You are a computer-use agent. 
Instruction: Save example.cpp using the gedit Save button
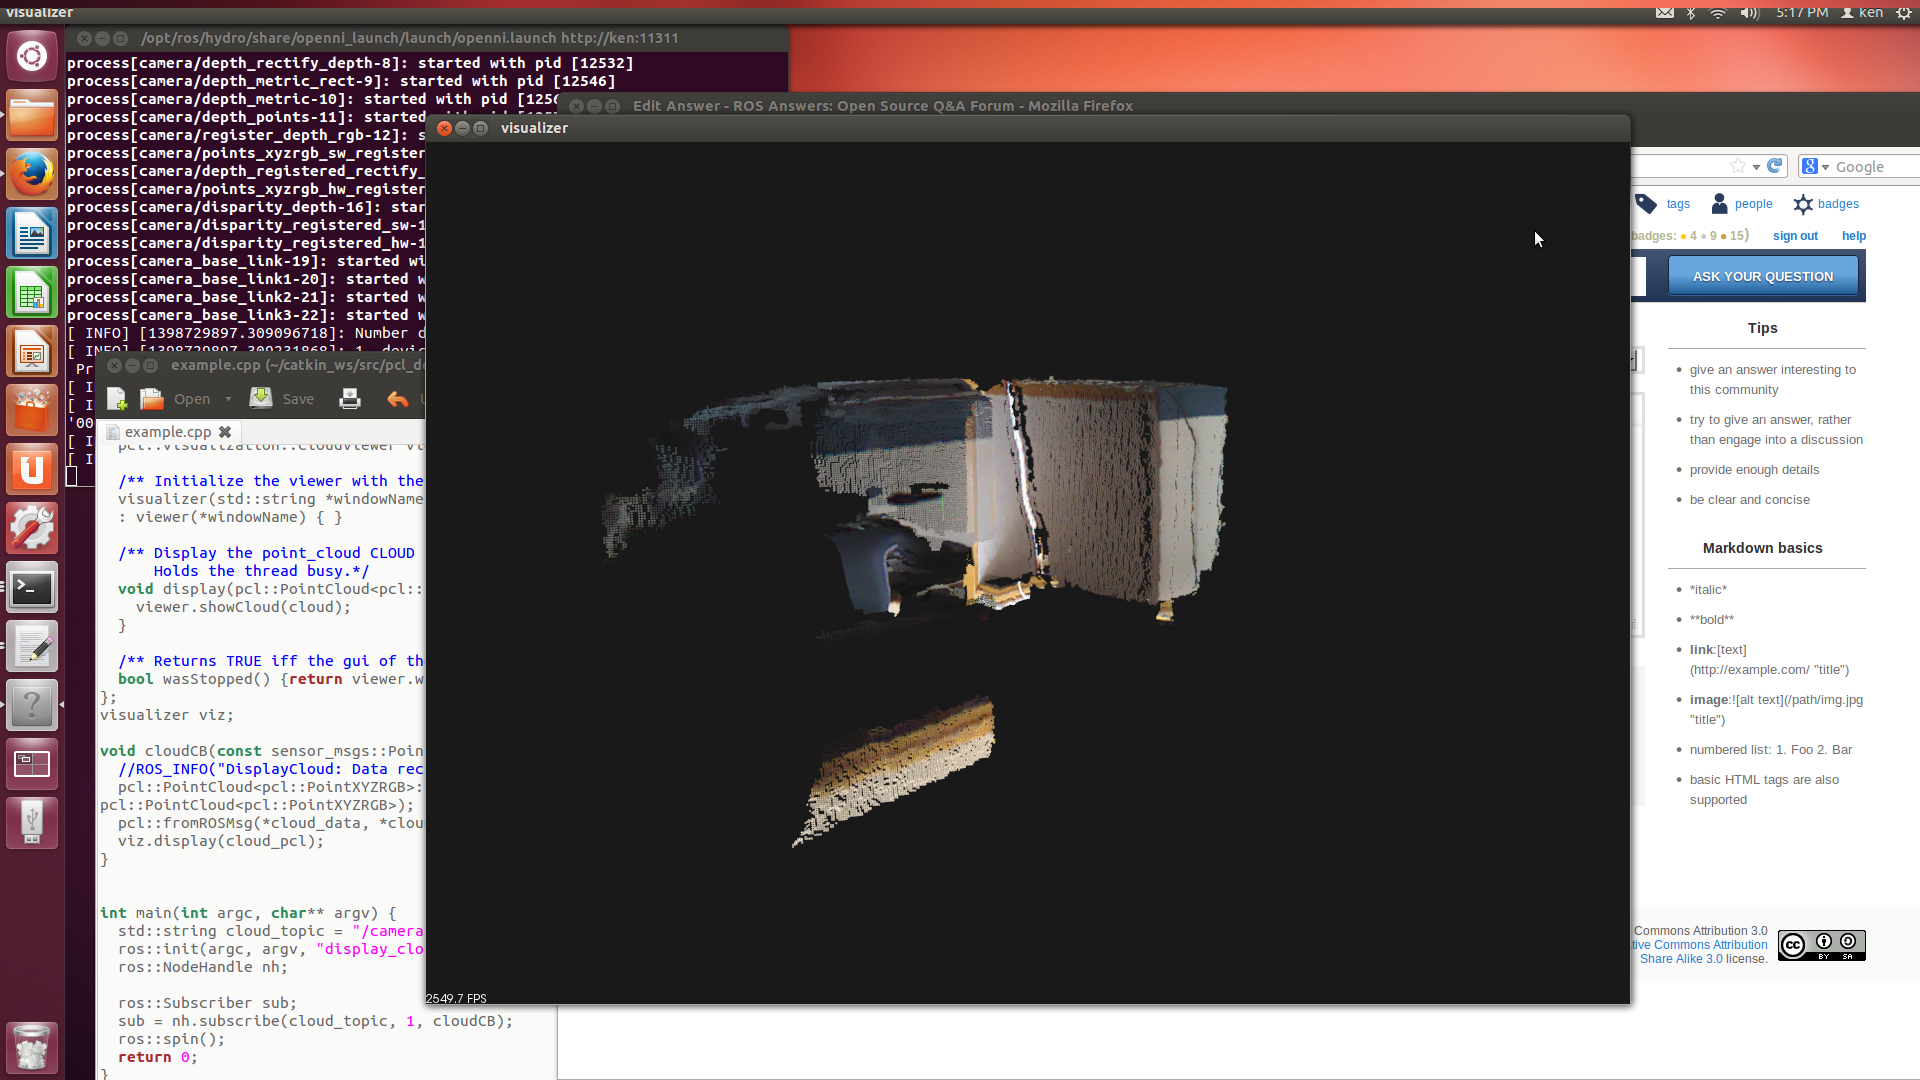(282, 399)
